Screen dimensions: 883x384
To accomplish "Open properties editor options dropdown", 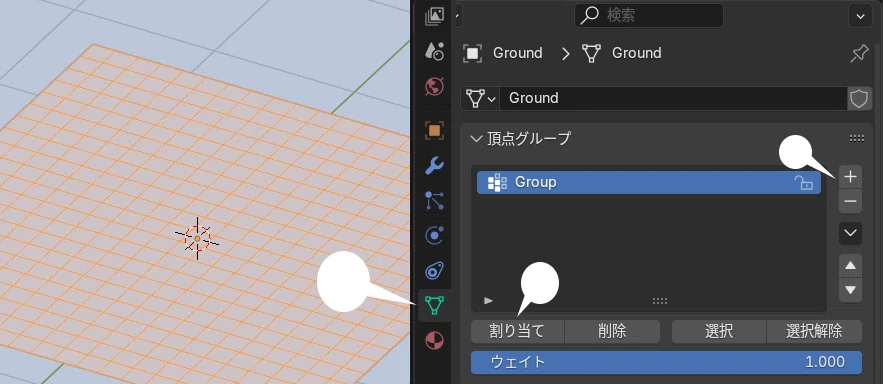I will (x=860, y=16).
